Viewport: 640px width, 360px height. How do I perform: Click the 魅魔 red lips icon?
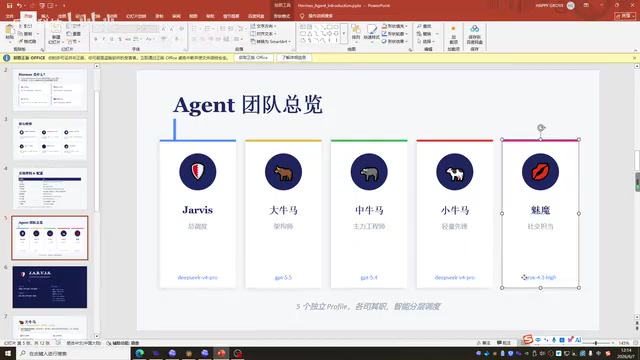point(540,172)
